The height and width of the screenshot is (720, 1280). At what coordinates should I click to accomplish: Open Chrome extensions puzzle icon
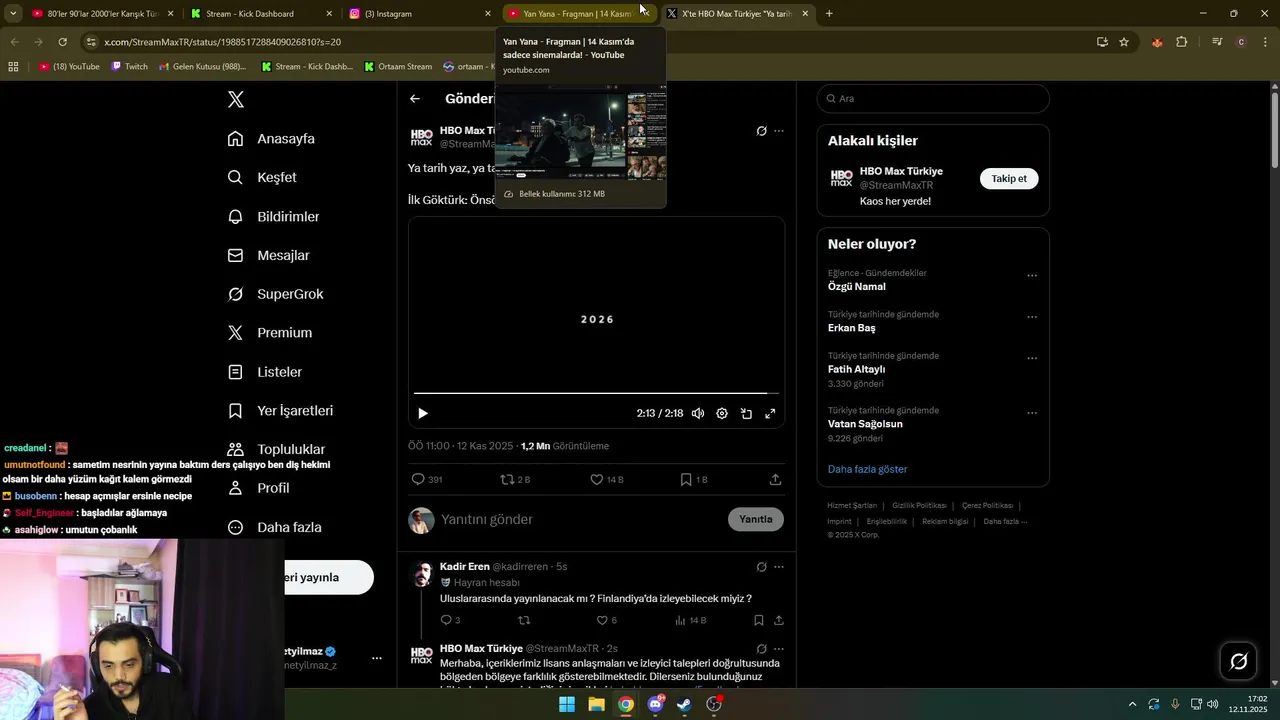[x=1182, y=42]
